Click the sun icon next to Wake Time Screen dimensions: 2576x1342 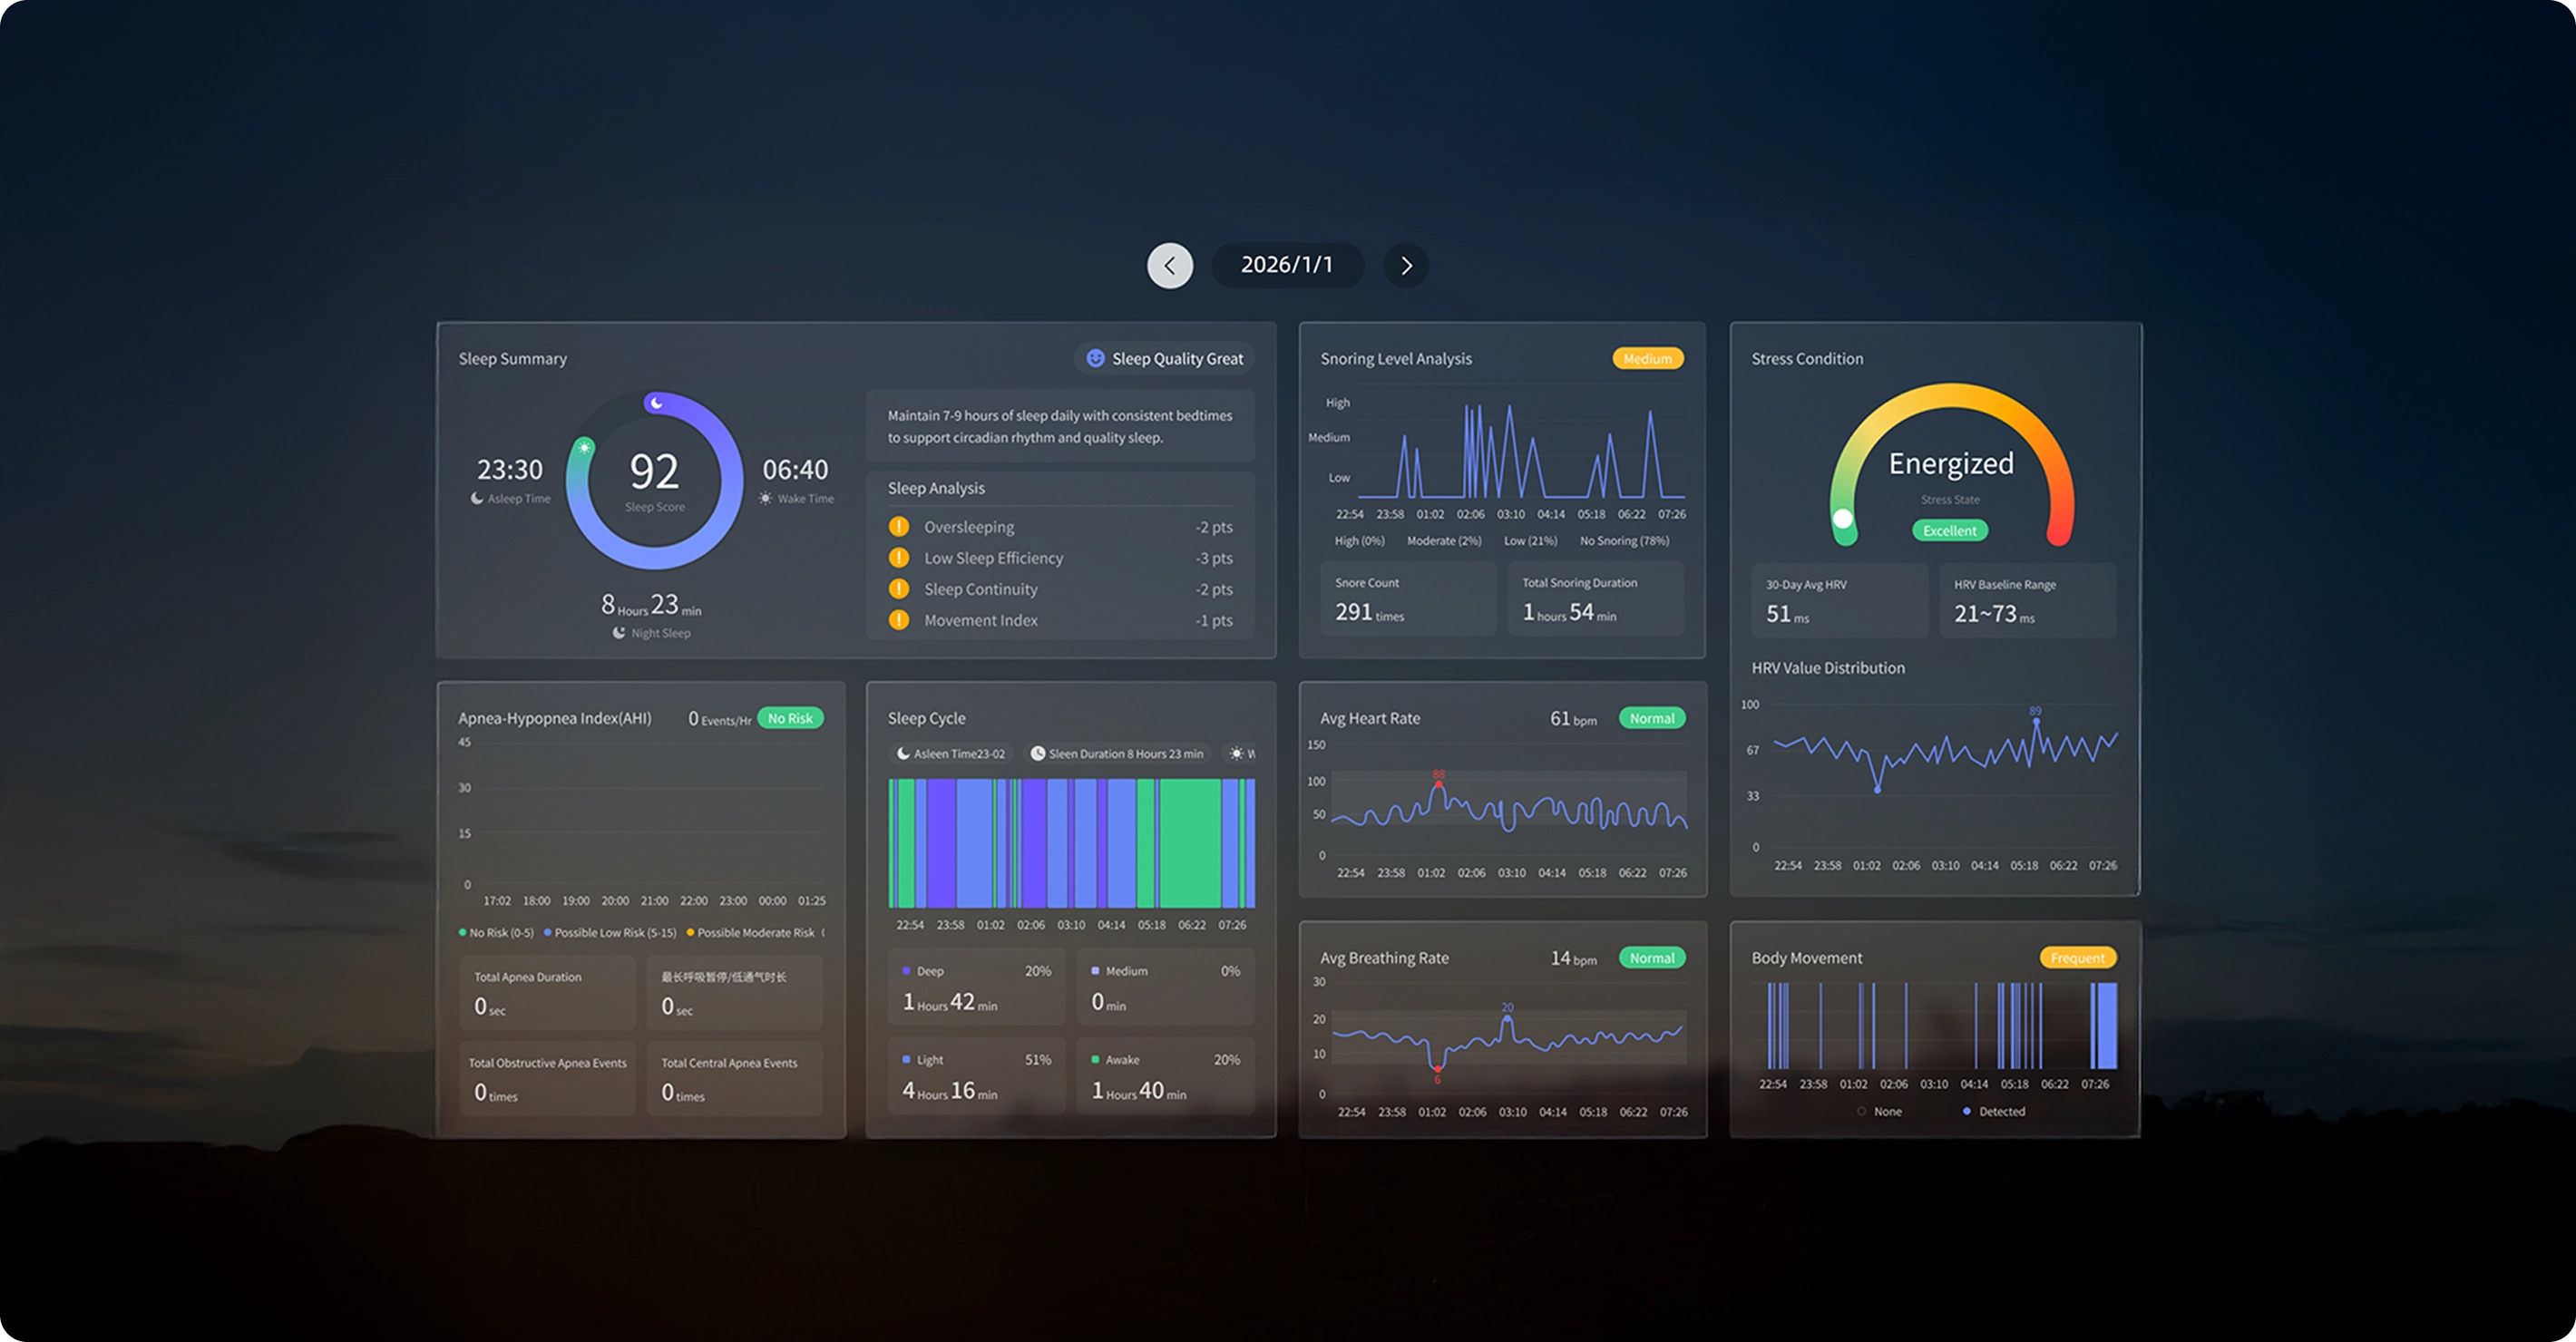[765, 498]
